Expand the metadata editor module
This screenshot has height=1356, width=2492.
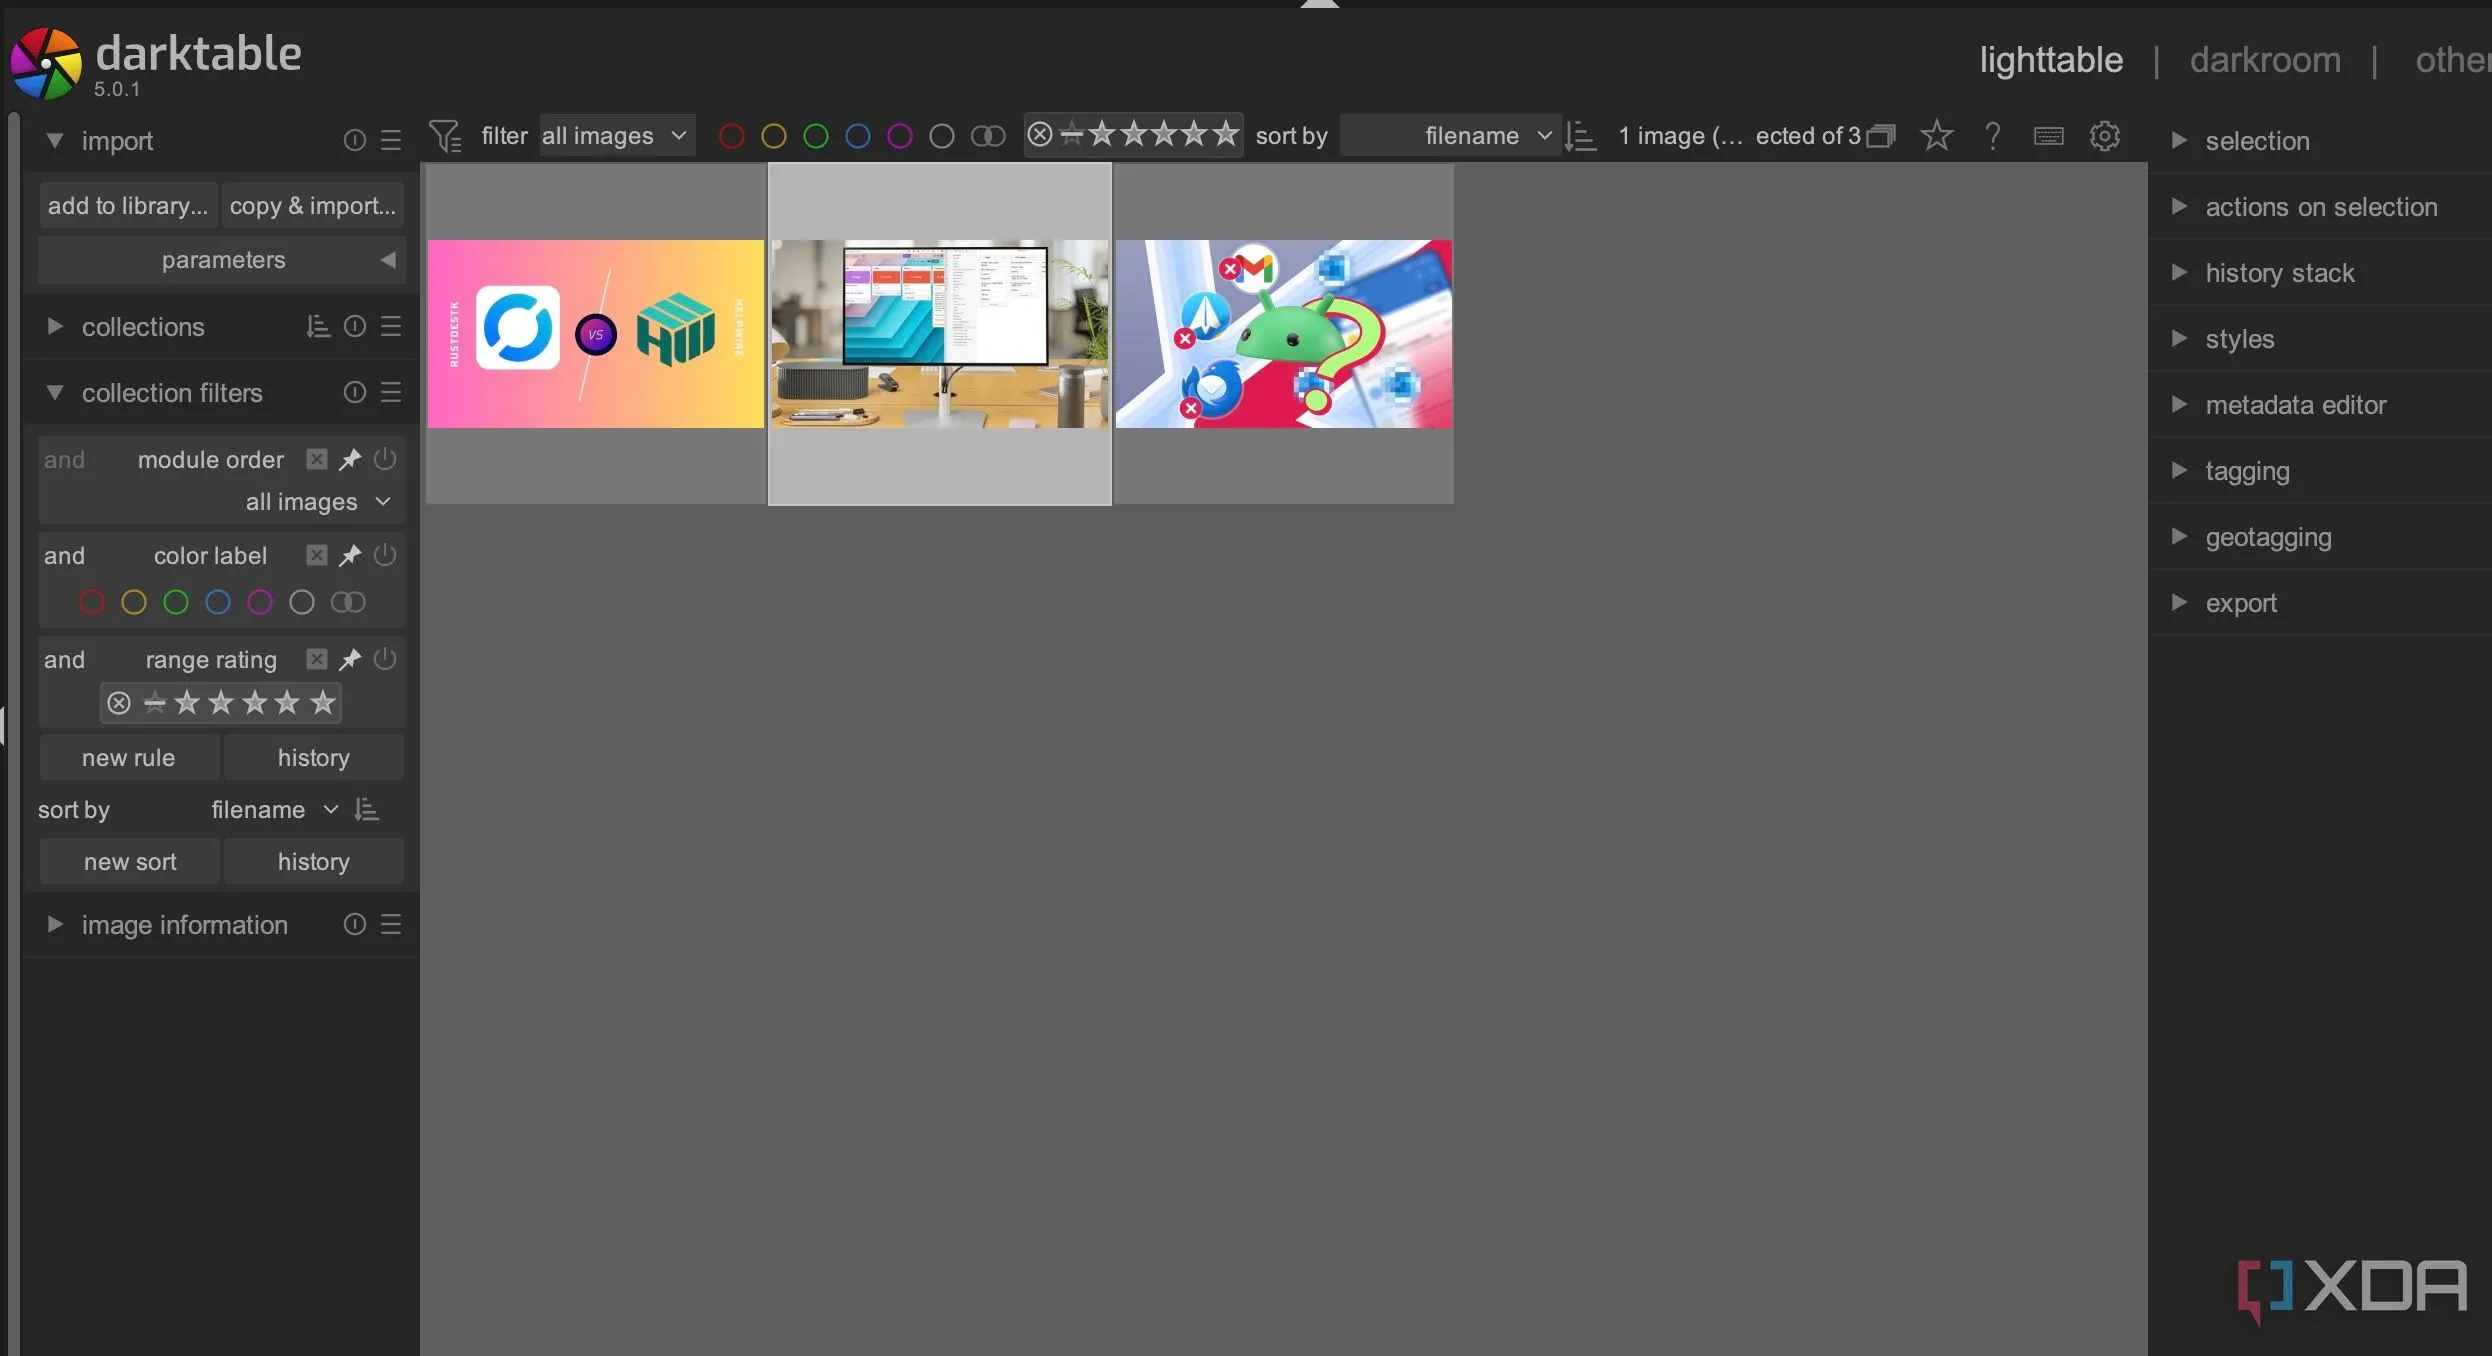[2179, 404]
